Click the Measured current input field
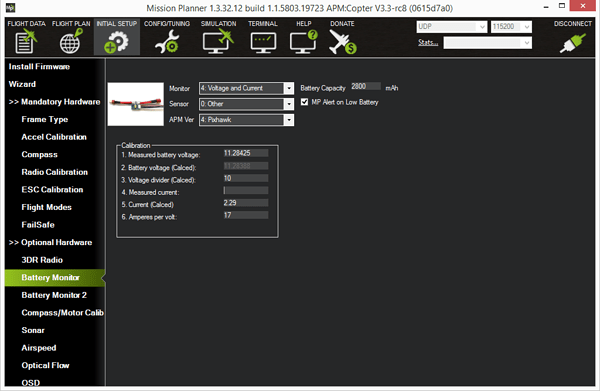The height and width of the screenshot is (391, 600). pyautogui.click(x=246, y=191)
